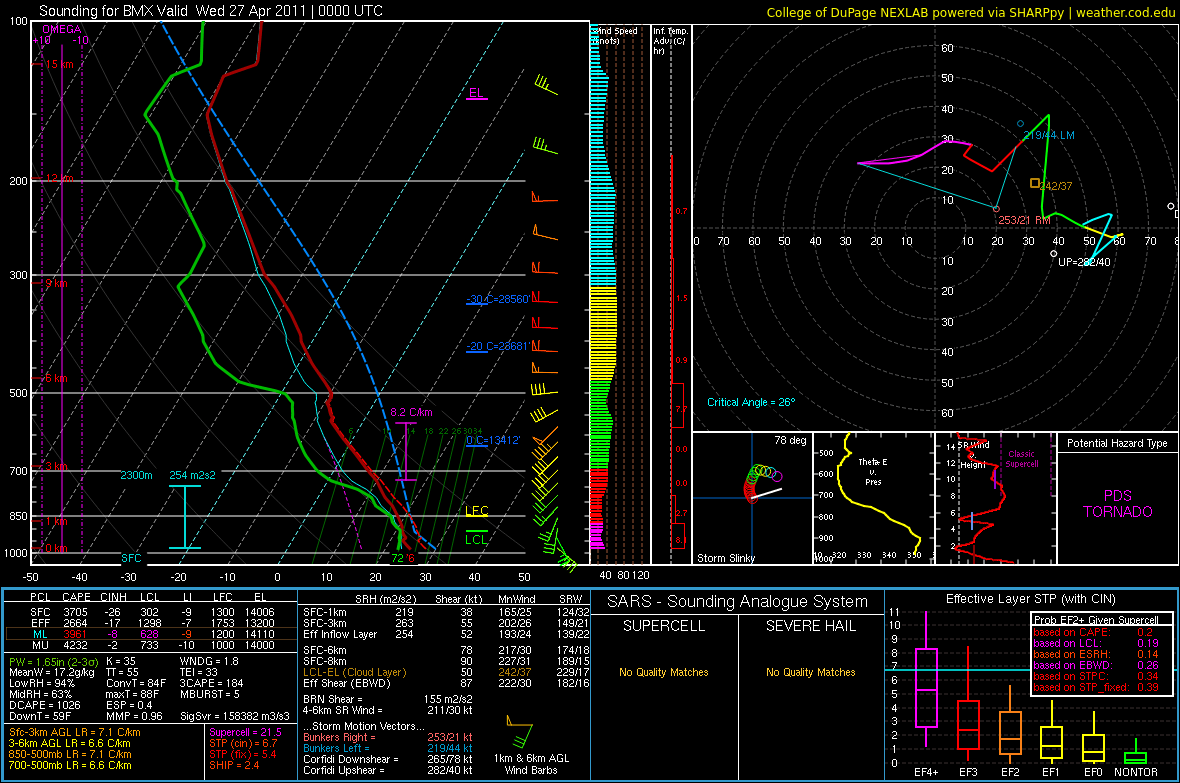
Task: Click the 'SARS - Sounding Analogue System' heading
Action: click(737, 602)
